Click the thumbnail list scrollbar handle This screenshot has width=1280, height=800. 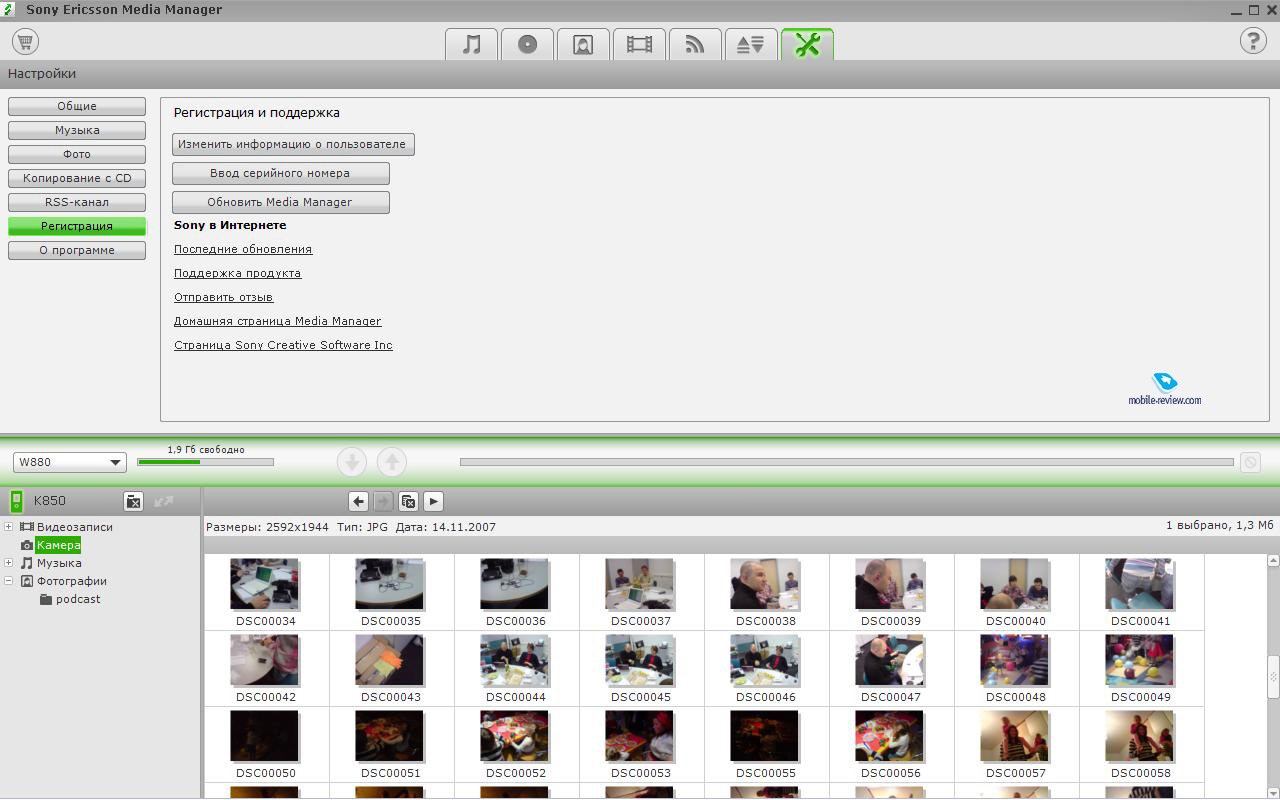click(1273, 677)
